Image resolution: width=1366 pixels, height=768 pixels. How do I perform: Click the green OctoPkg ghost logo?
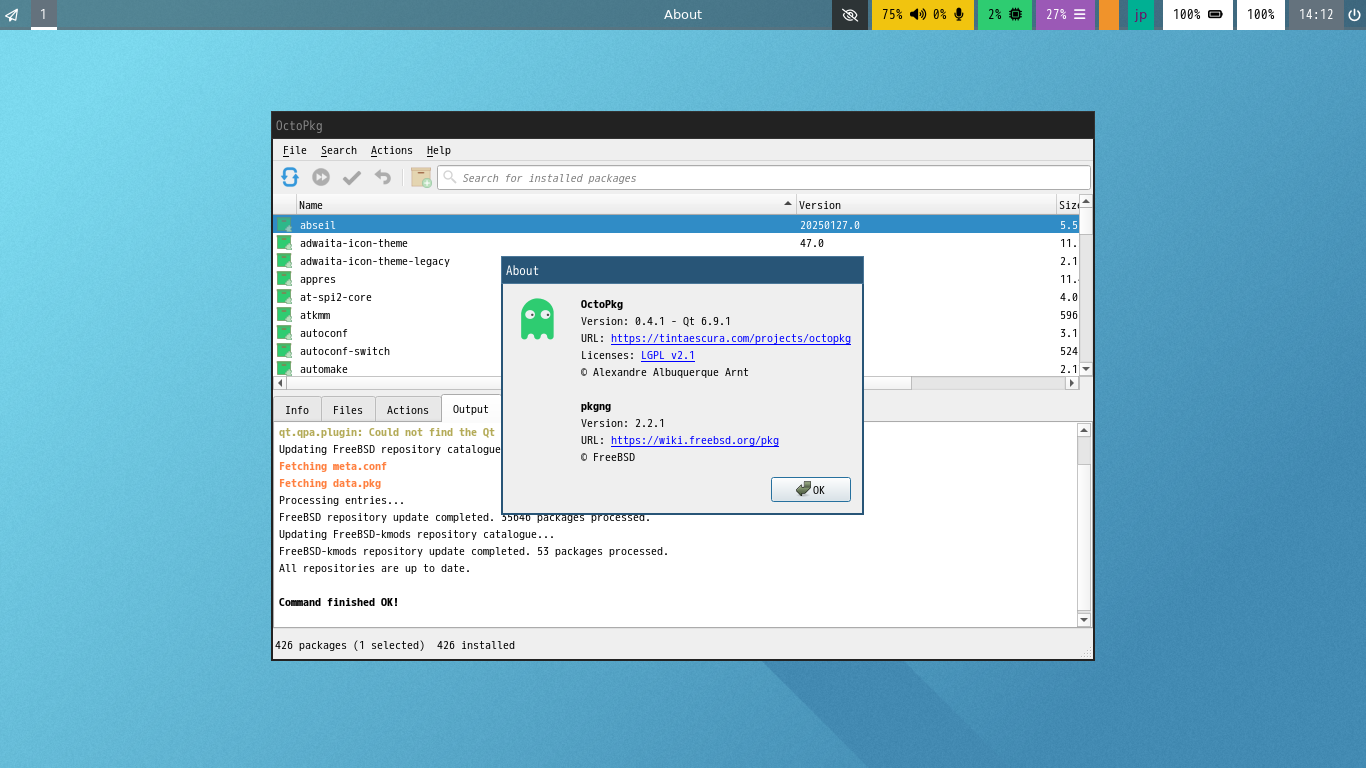click(x=537, y=319)
